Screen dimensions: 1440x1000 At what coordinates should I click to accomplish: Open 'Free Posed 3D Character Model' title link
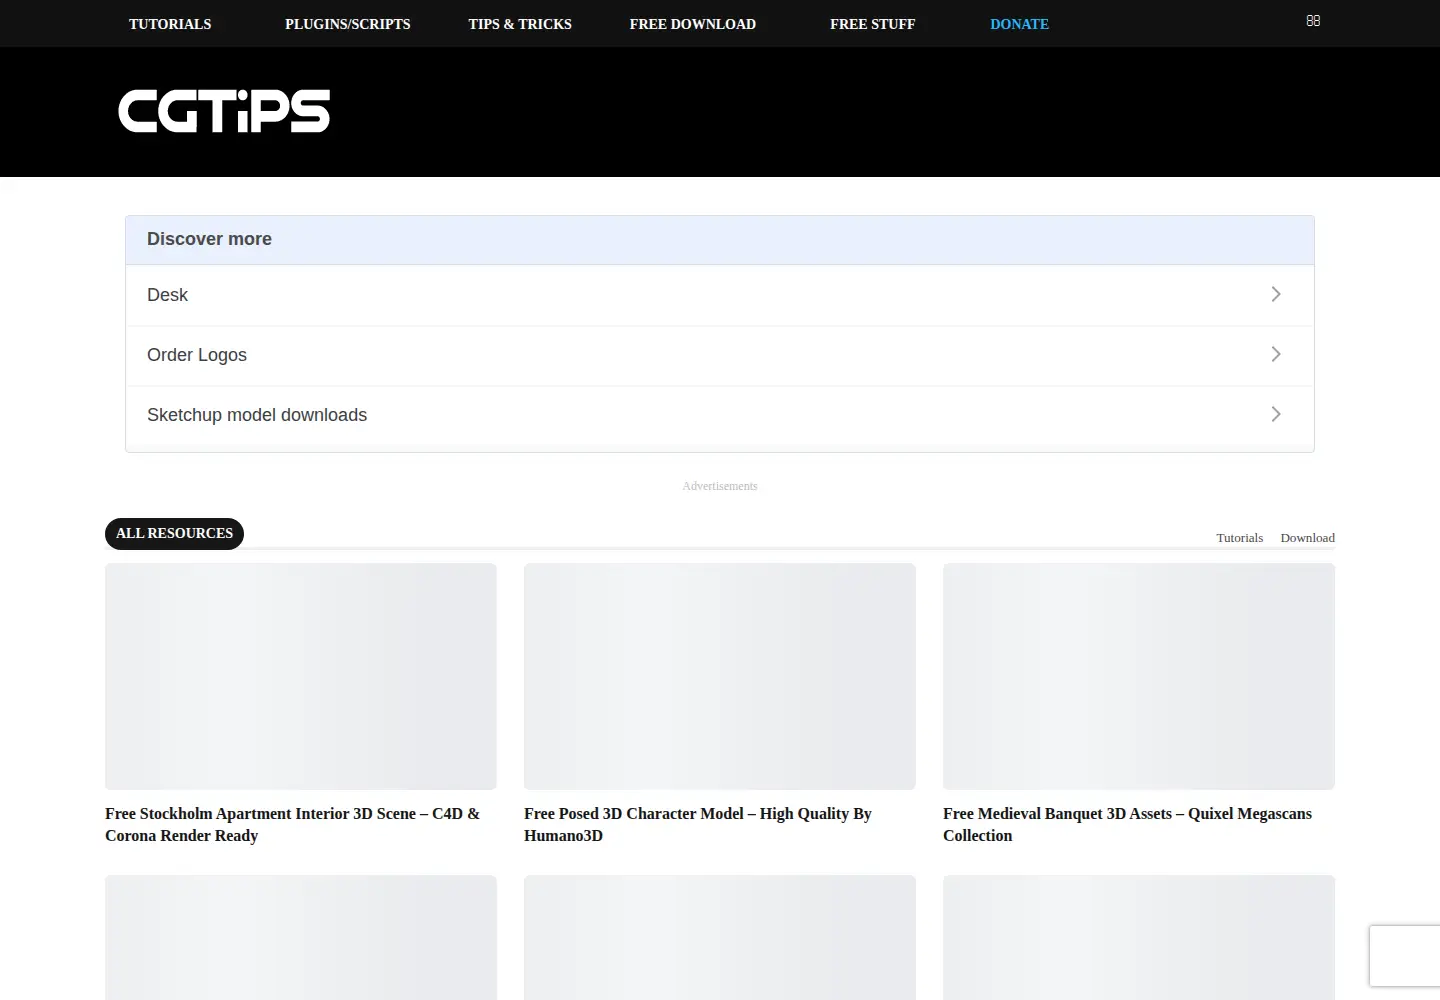698,825
